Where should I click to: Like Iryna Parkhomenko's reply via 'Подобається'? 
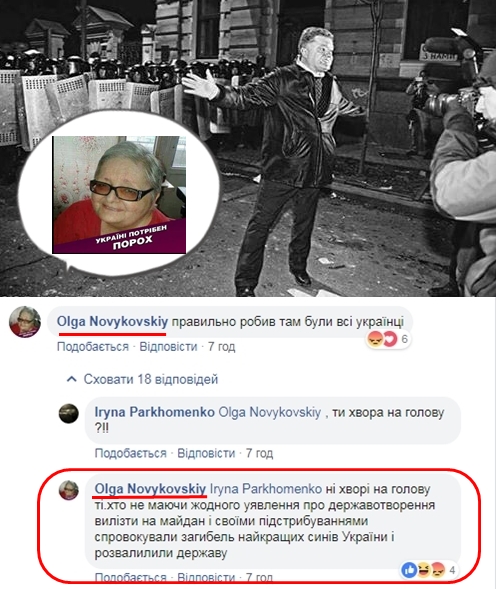click(130, 453)
